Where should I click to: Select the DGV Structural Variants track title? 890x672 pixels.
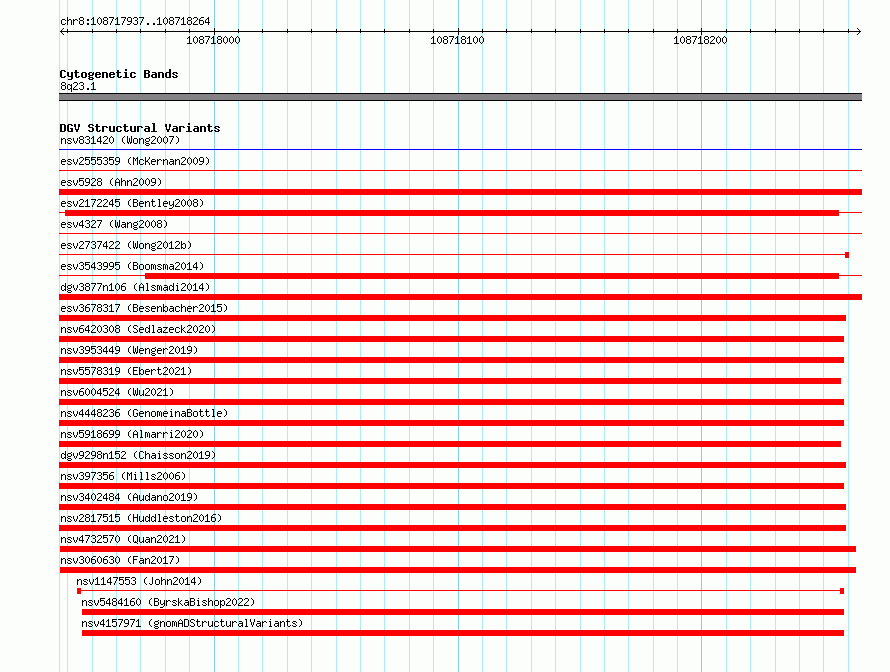(140, 128)
